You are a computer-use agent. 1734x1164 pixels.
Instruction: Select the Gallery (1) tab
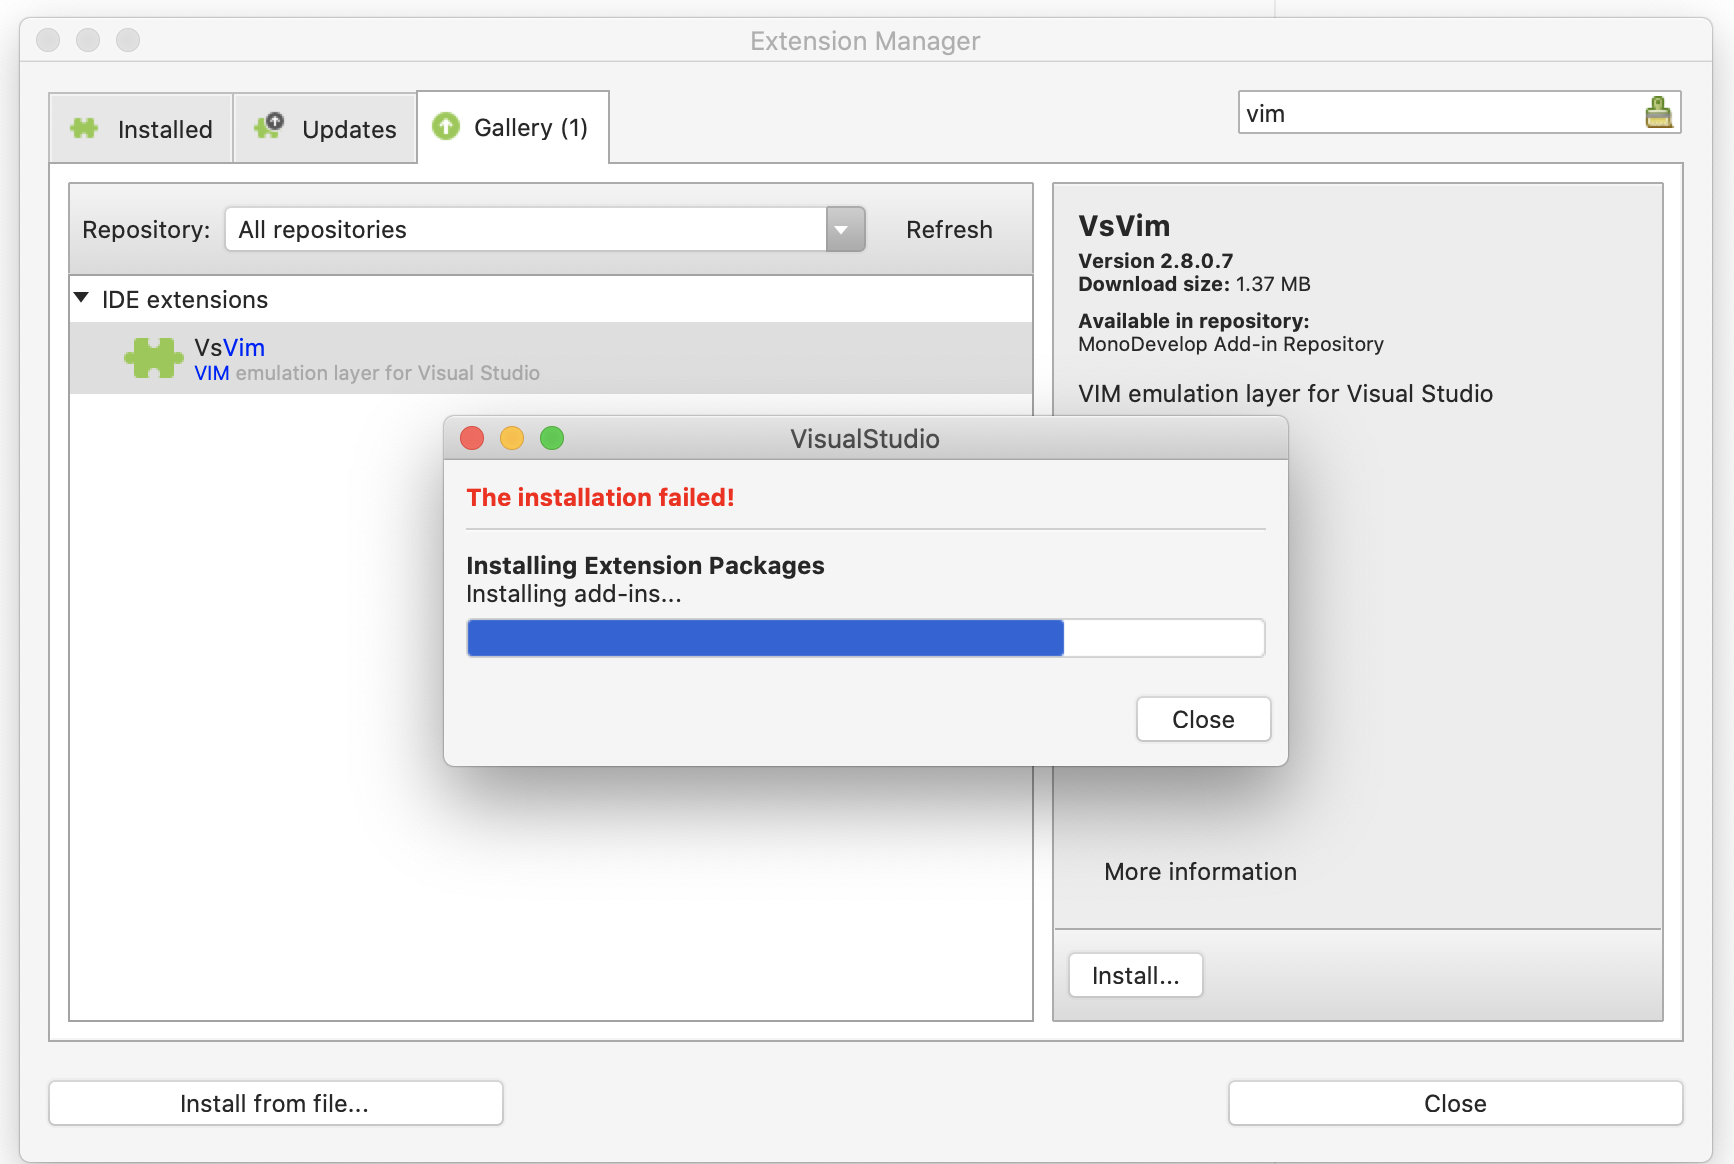(x=513, y=127)
